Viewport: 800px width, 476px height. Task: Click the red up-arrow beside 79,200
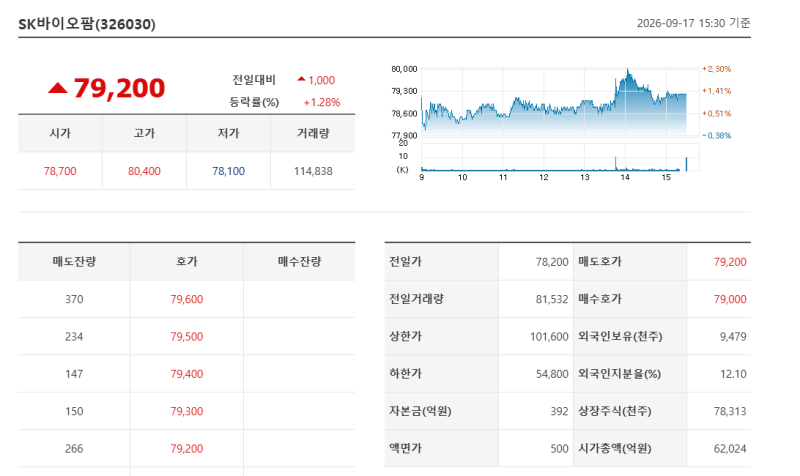[58, 88]
